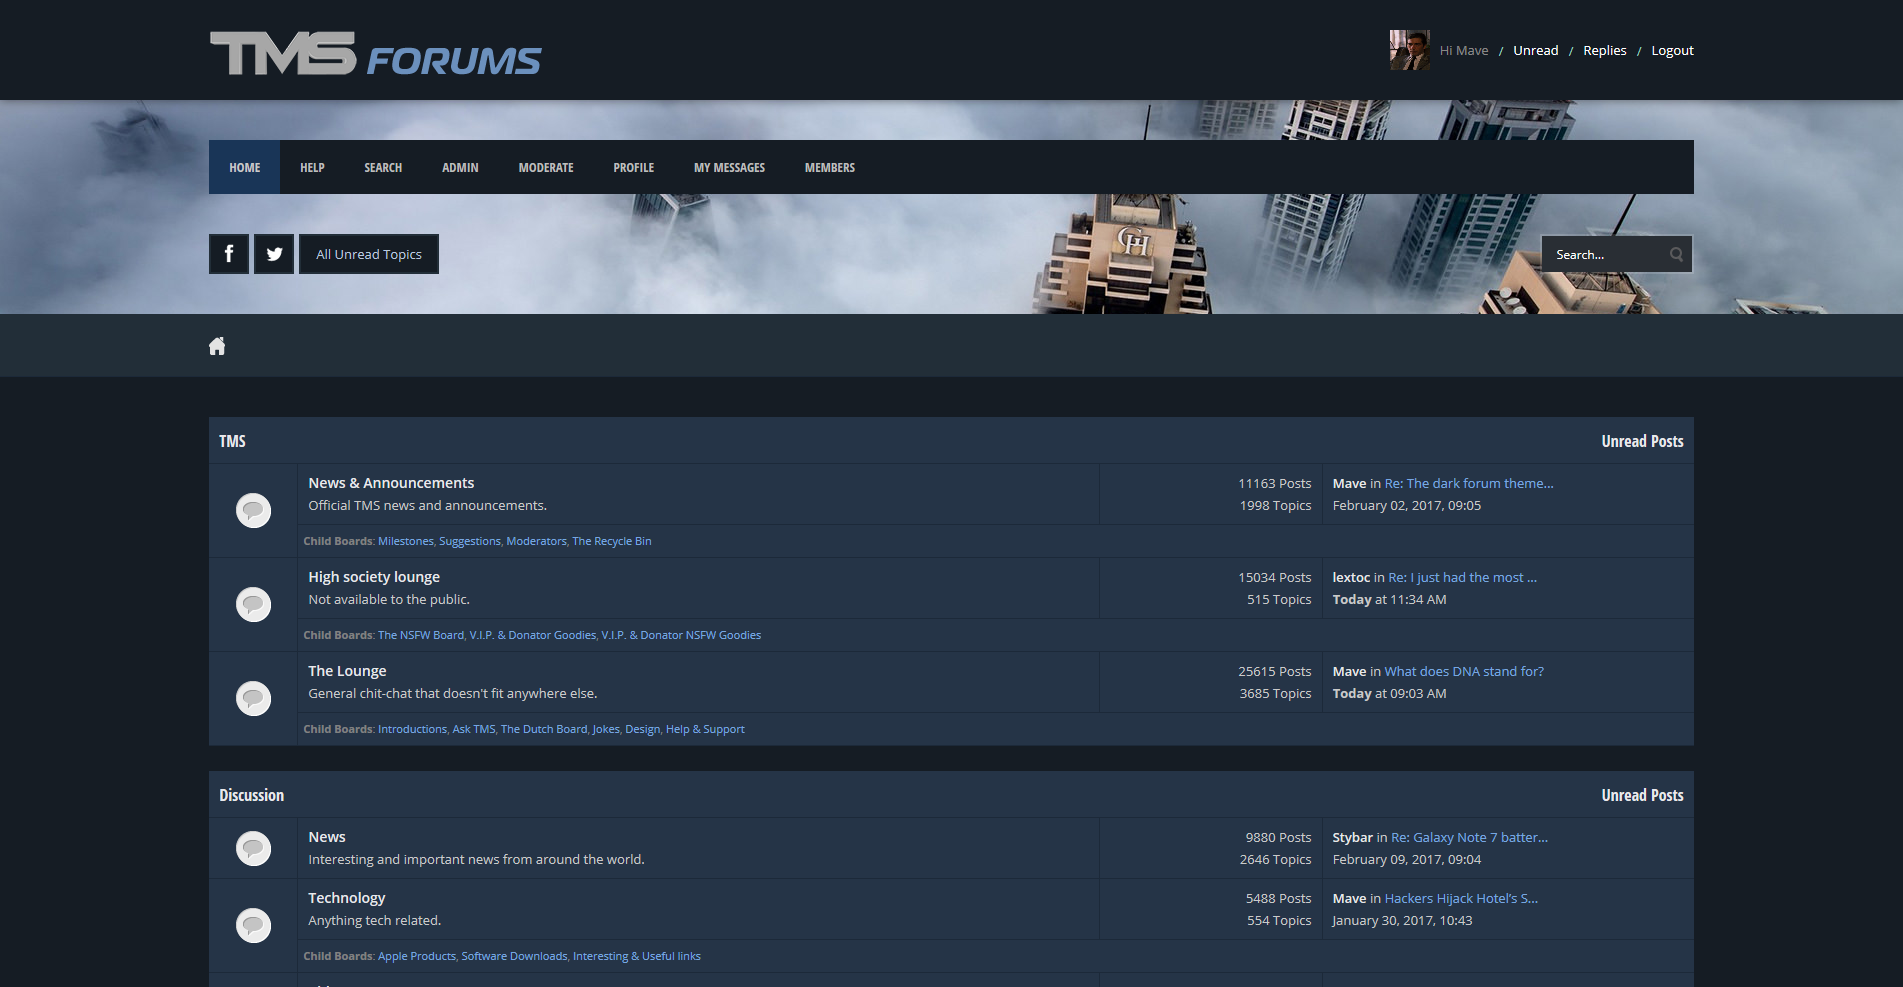
Task: Open the Suggestions child board
Action: 469,541
